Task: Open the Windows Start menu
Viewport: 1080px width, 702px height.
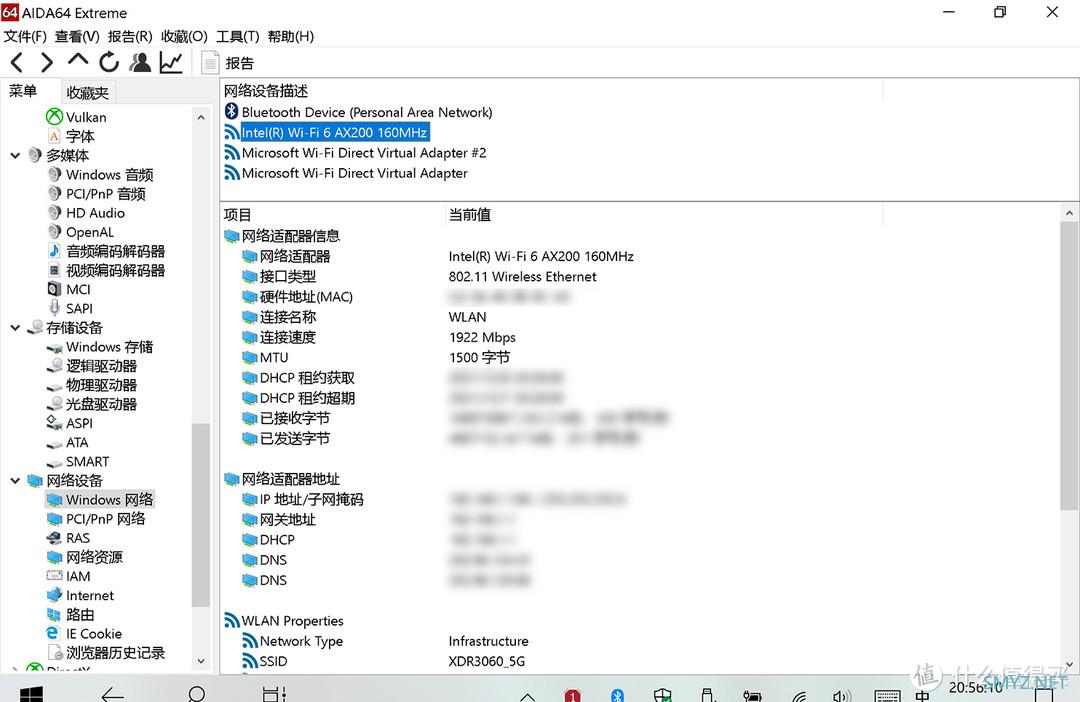Action: [31, 694]
